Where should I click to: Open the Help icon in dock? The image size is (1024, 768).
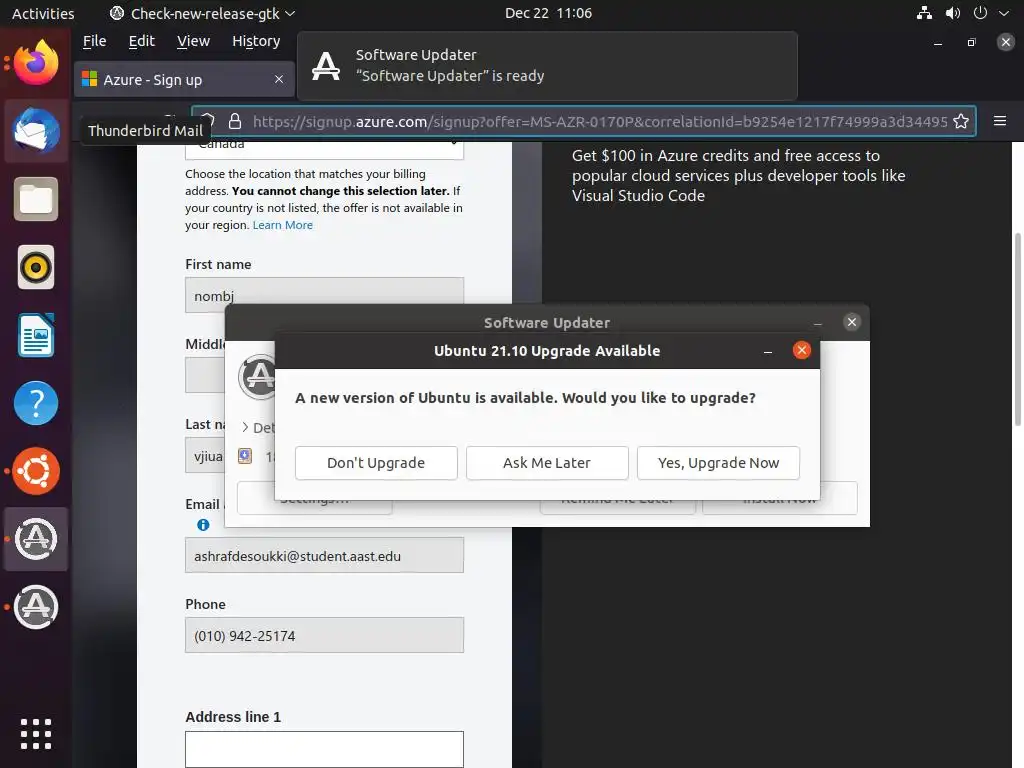coord(36,403)
